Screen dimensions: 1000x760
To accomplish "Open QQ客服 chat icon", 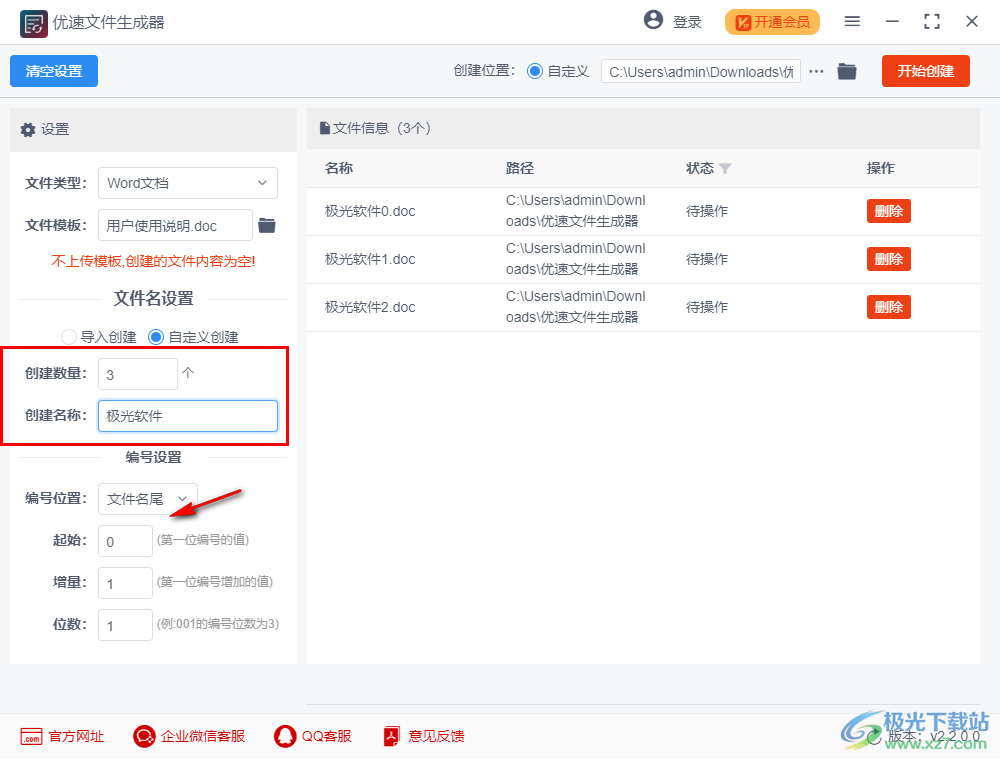I will pyautogui.click(x=284, y=736).
